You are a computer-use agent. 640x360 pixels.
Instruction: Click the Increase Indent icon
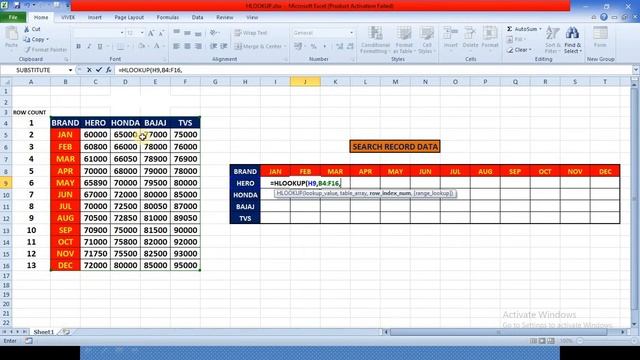point(224,47)
